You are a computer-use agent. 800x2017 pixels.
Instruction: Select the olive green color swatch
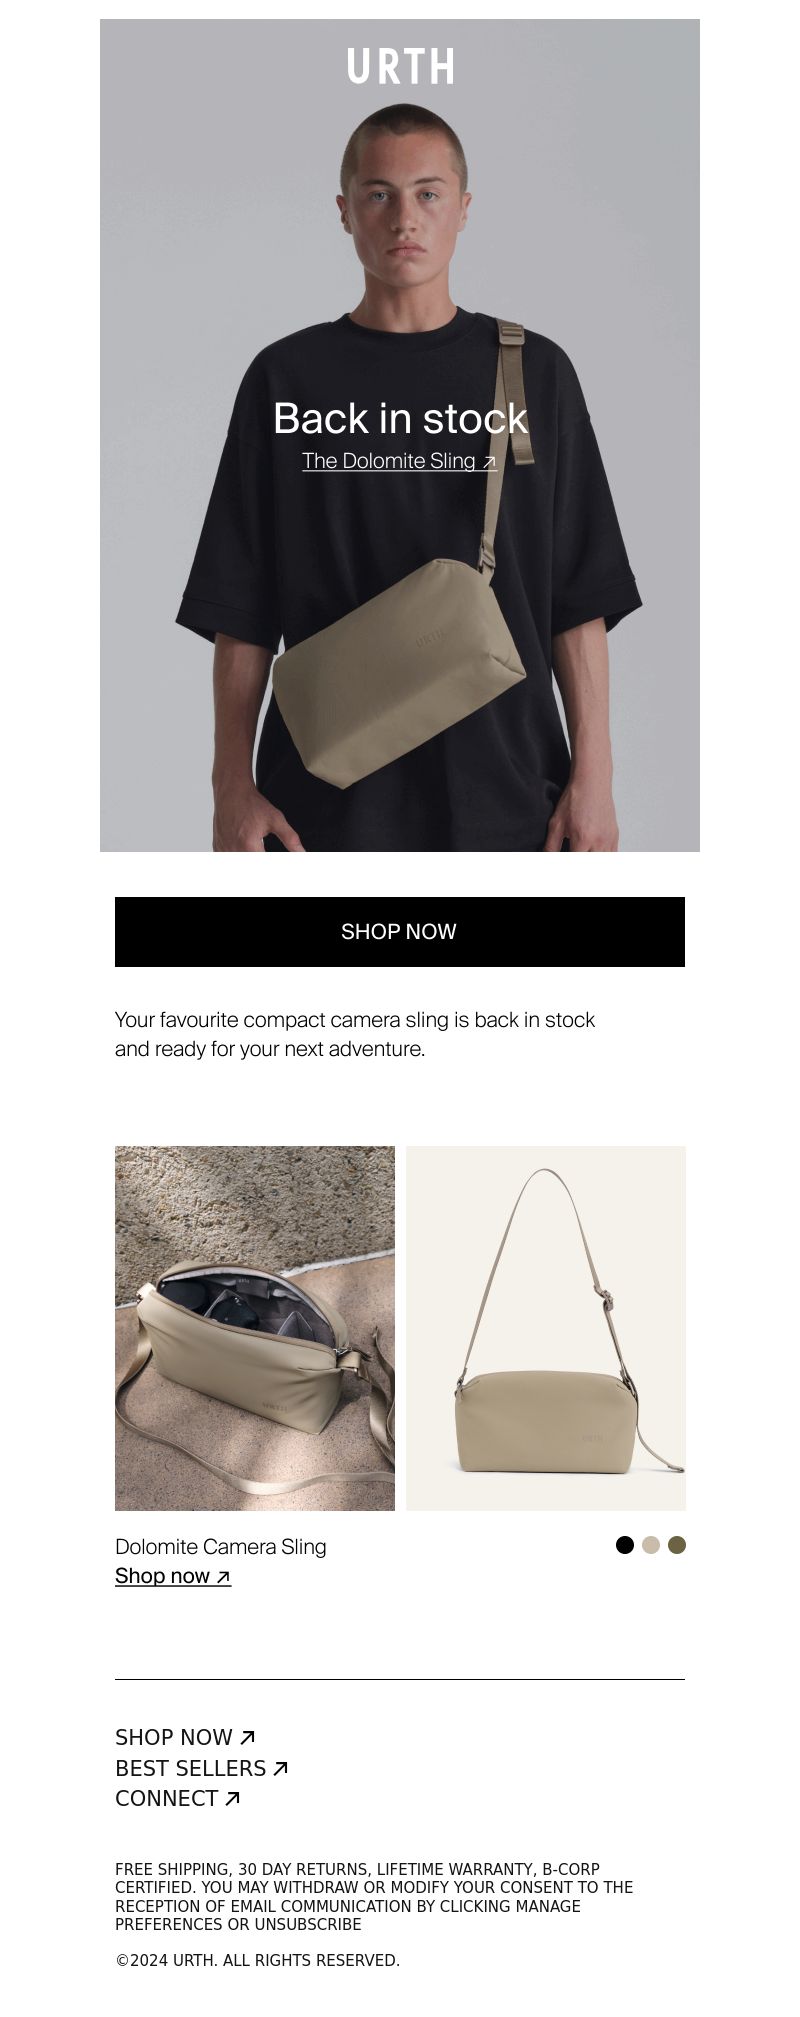pyautogui.click(x=677, y=1545)
